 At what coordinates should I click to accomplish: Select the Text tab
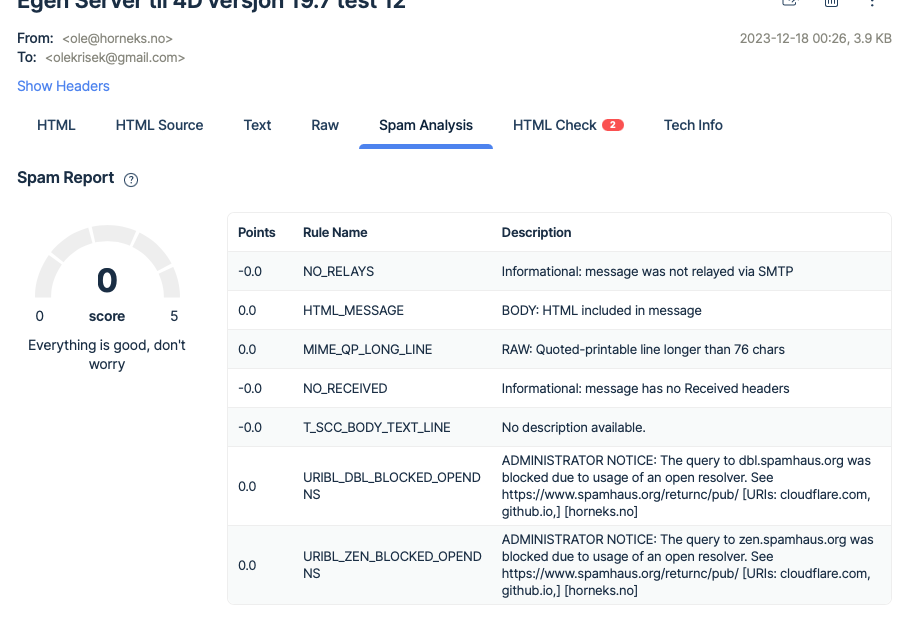(257, 125)
